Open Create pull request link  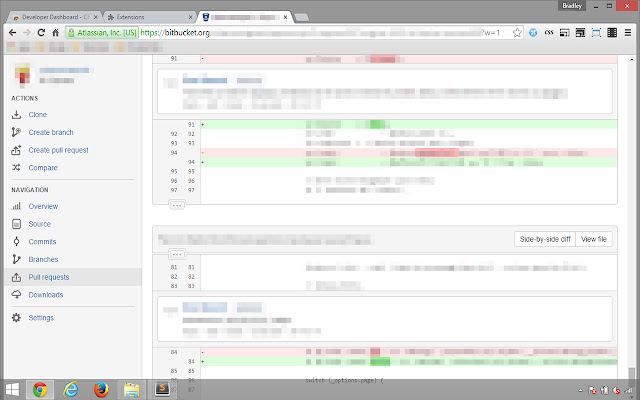[x=58, y=150]
